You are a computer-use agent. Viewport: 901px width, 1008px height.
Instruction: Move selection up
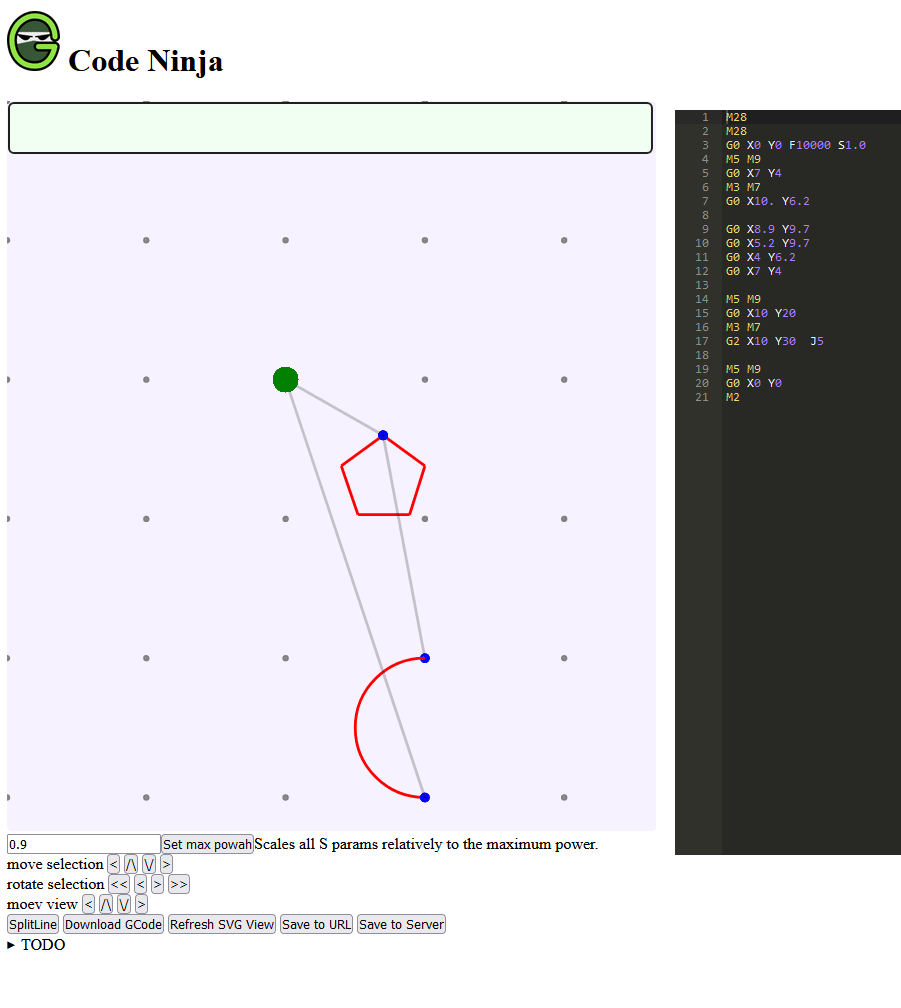130,864
